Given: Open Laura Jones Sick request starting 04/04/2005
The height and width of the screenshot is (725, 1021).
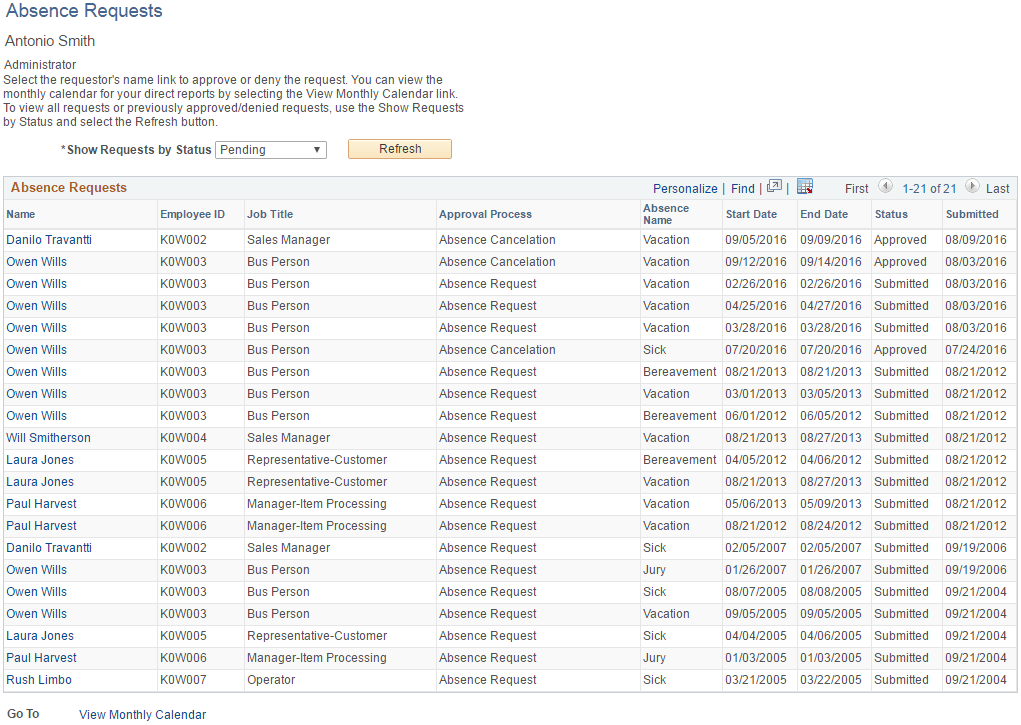Looking at the screenshot, I should (40, 636).
